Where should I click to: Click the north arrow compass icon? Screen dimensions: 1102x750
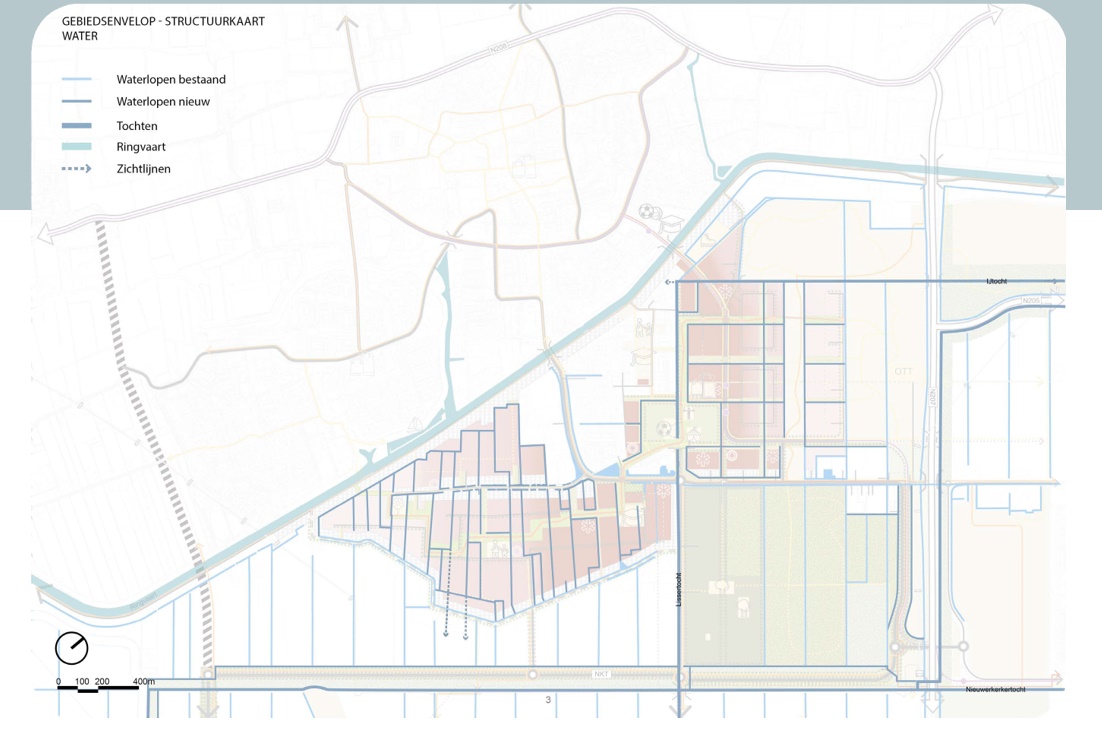pos(72,648)
